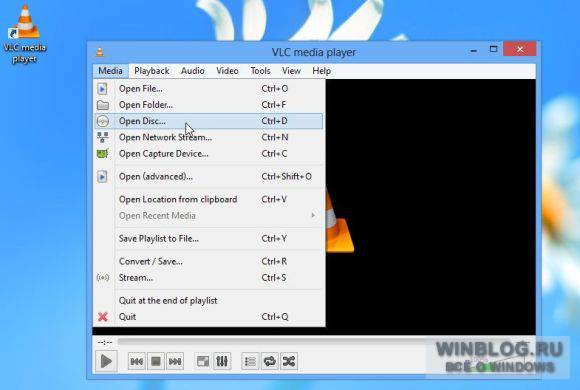Click the disc icon next to Open Disc
The image size is (580, 390).
click(103, 121)
